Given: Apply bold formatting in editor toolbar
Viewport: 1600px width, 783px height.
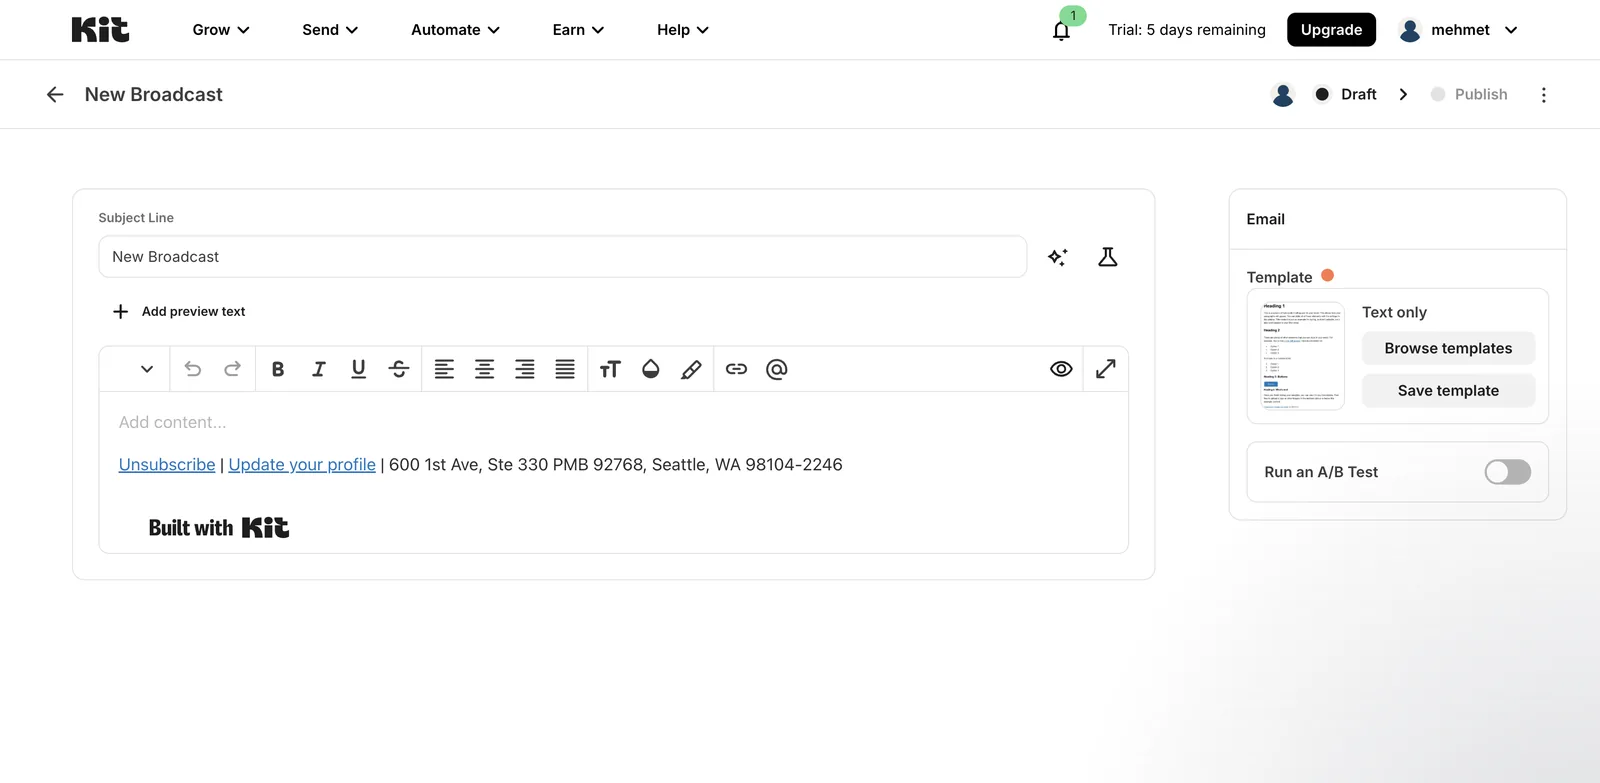Looking at the screenshot, I should tap(278, 369).
